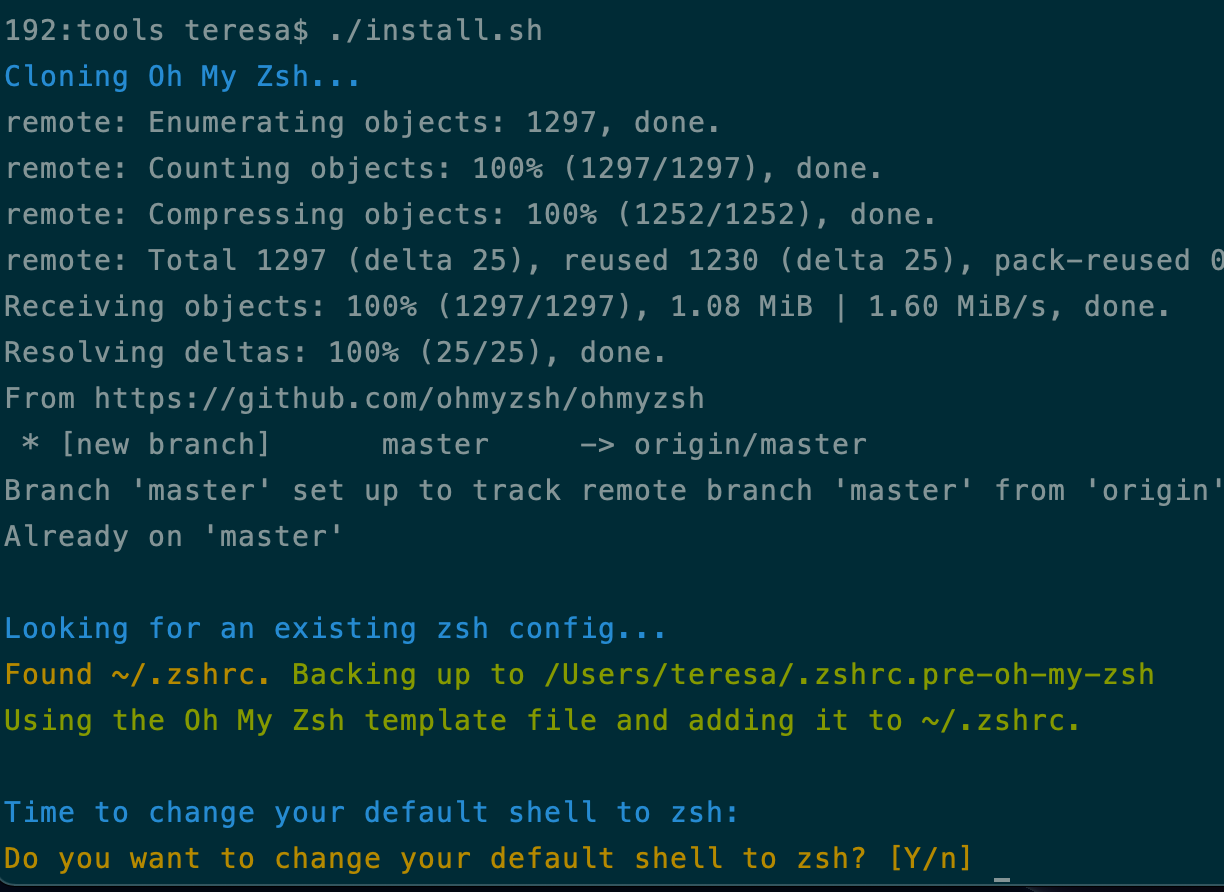
Task: Click the "Found ~/.zshrc." text
Action: pos(138,675)
